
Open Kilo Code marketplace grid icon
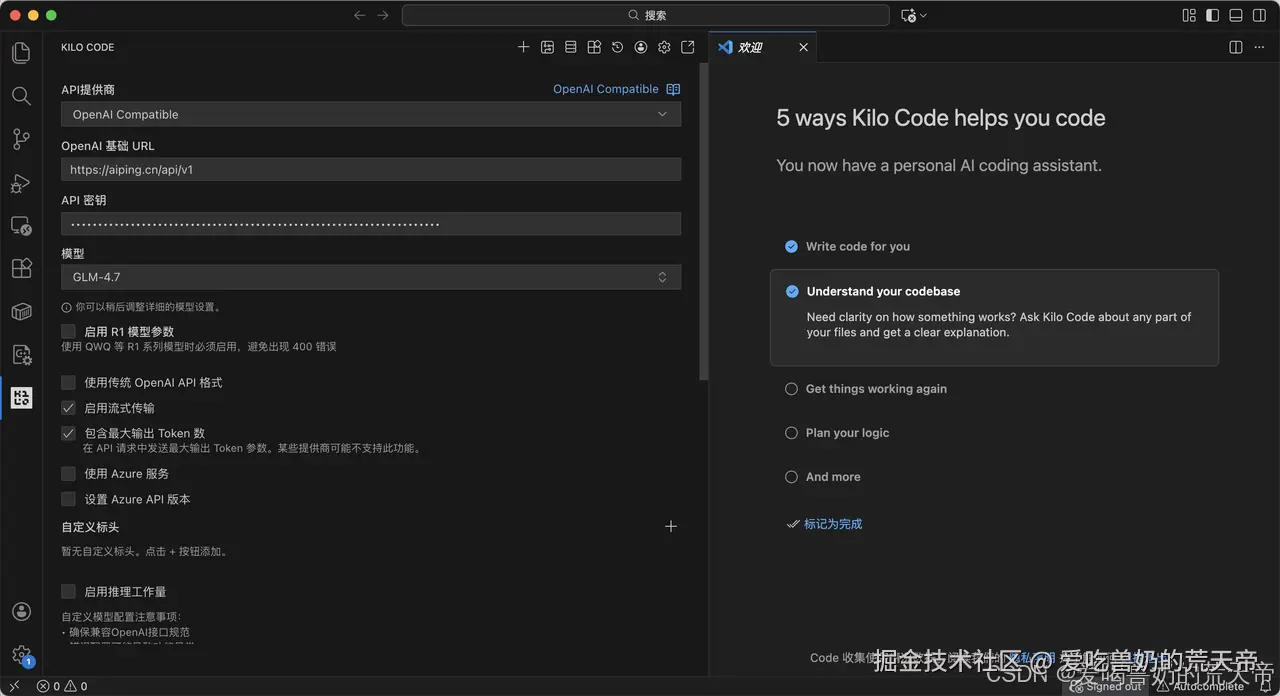click(x=594, y=47)
